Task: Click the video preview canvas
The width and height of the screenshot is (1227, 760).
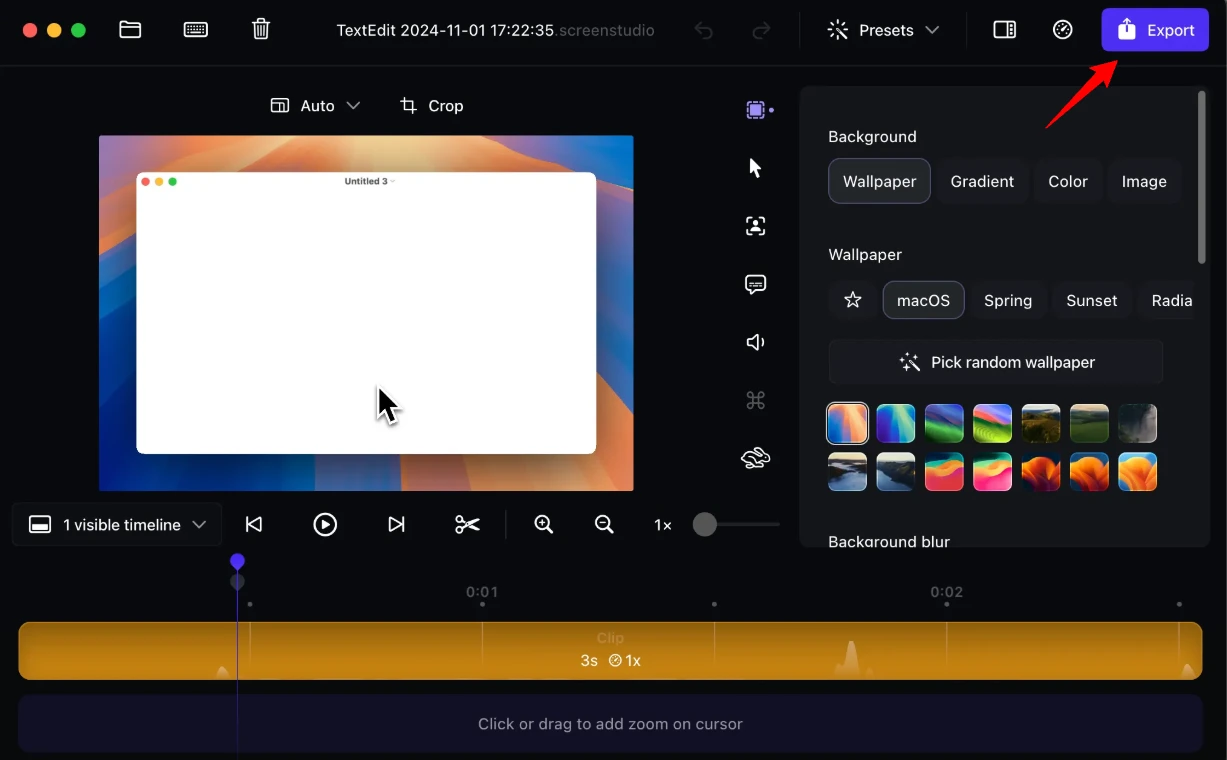Action: [366, 313]
